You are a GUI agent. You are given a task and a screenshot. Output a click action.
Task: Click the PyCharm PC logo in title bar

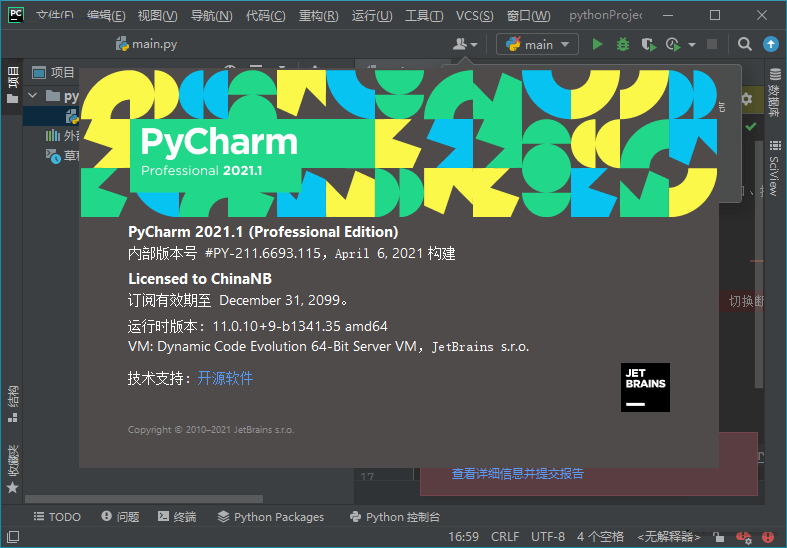(16, 15)
